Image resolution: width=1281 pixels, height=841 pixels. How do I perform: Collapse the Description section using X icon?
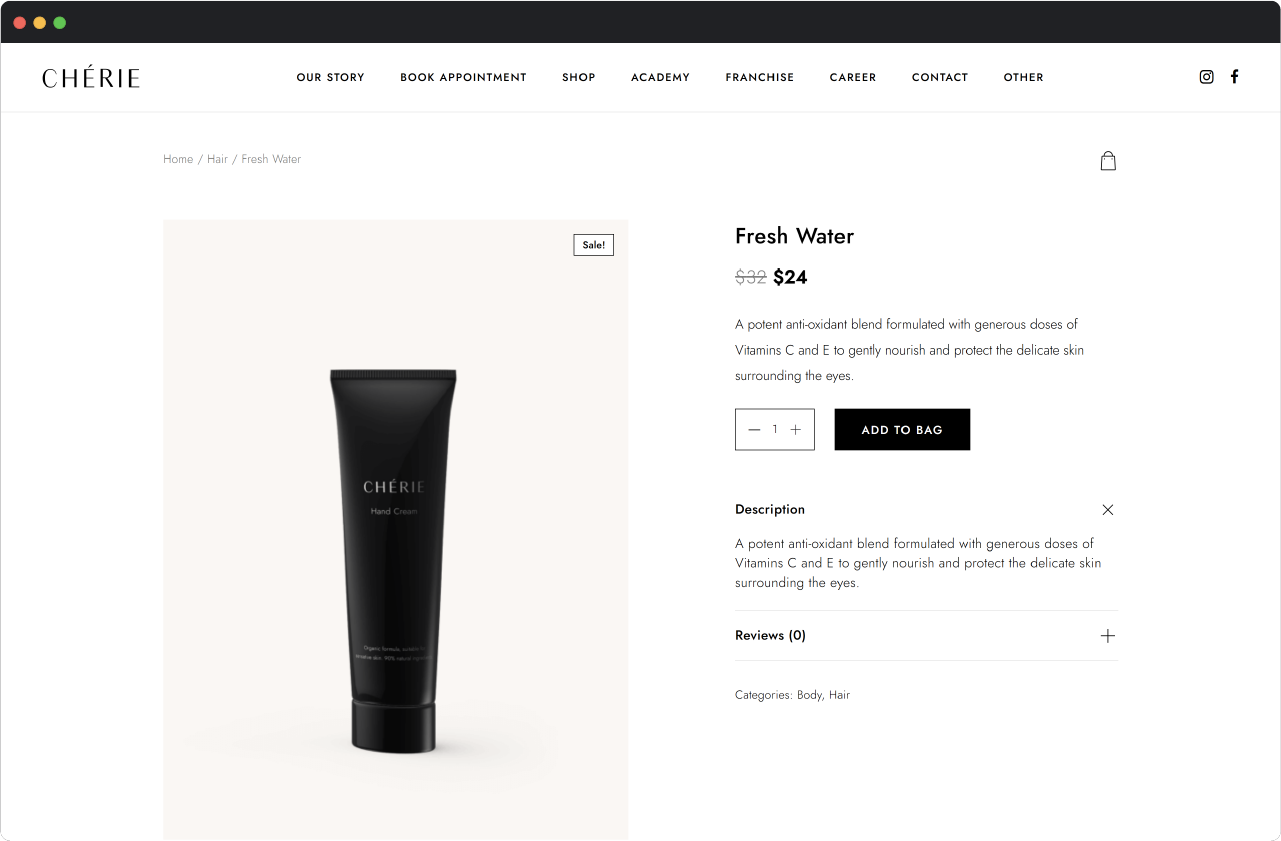[x=1108, y=510]
